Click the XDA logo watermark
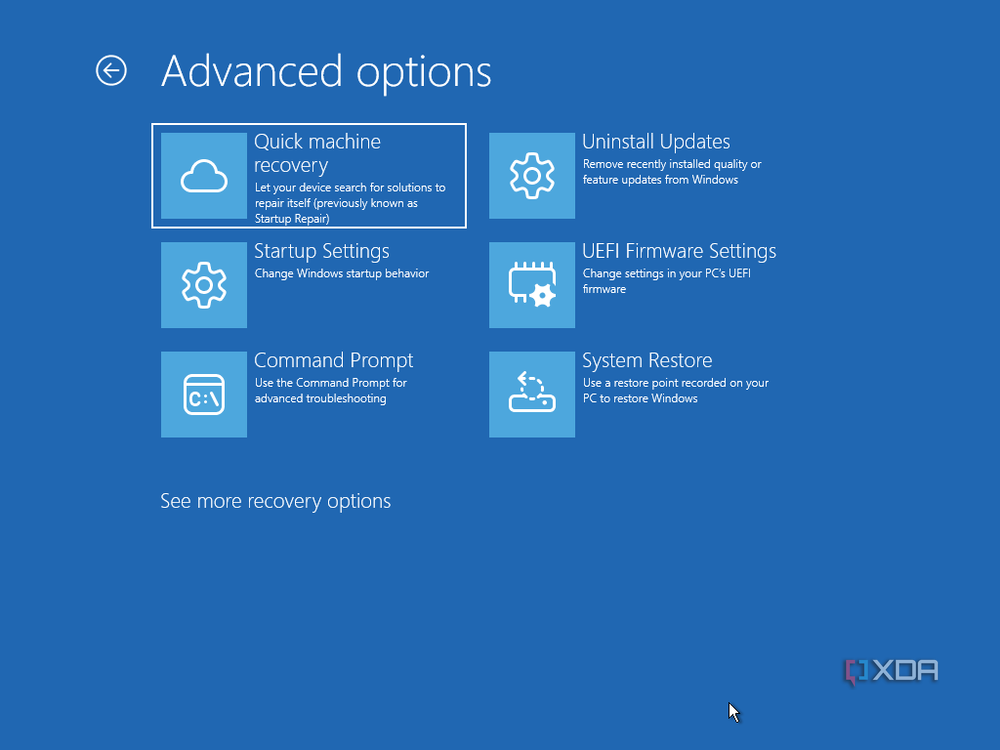Screen dimensions: 1000x750 [x=892, y=672]
